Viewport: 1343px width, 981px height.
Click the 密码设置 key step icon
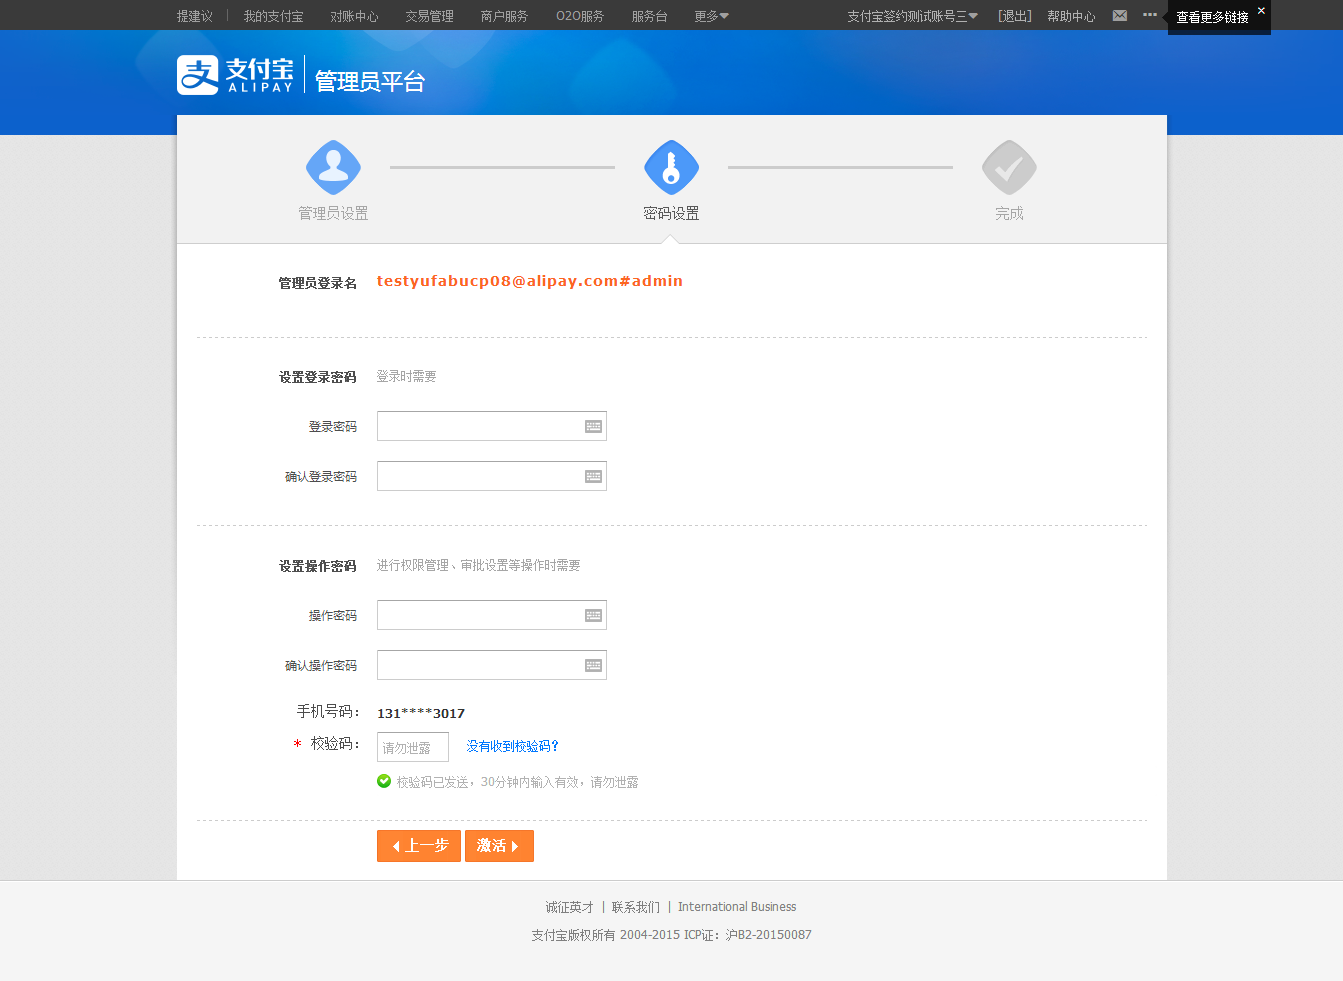[671, 167]
